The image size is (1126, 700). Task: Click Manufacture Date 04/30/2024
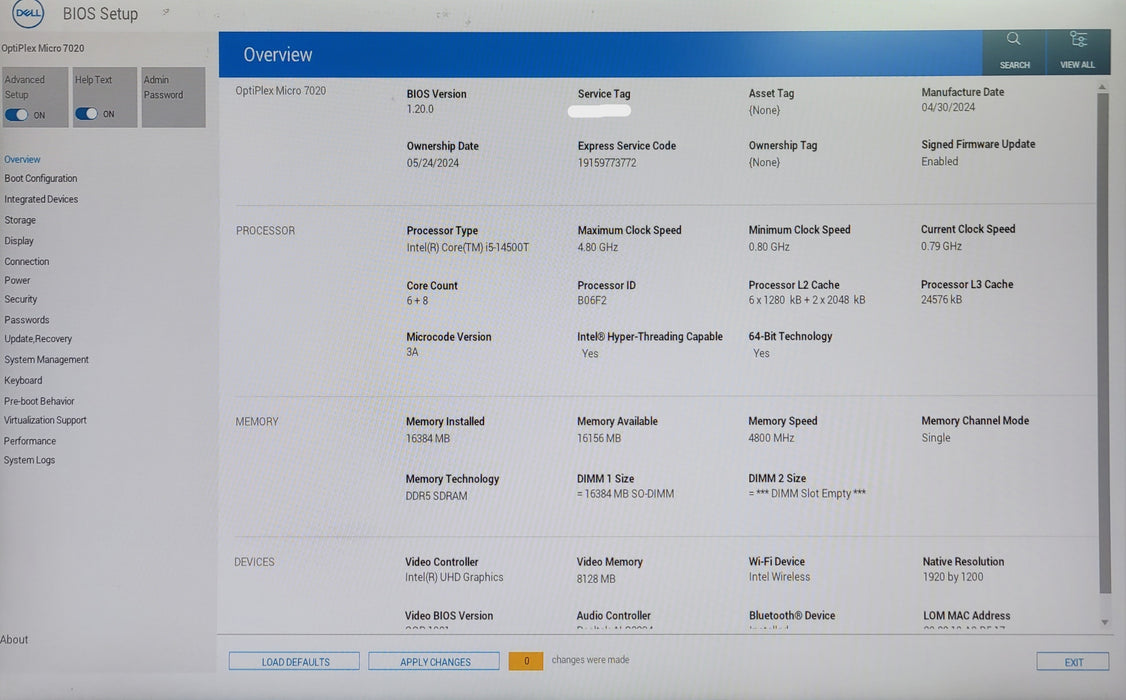948,107
